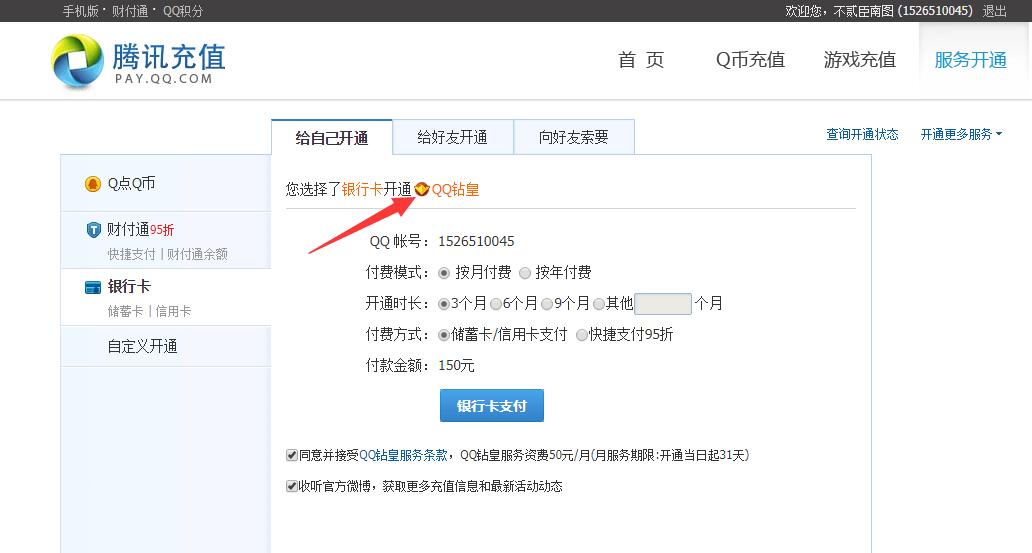Select 银行卡 payment option in sidebar
Screen dimensions: 1032x553
click(166, 297)
